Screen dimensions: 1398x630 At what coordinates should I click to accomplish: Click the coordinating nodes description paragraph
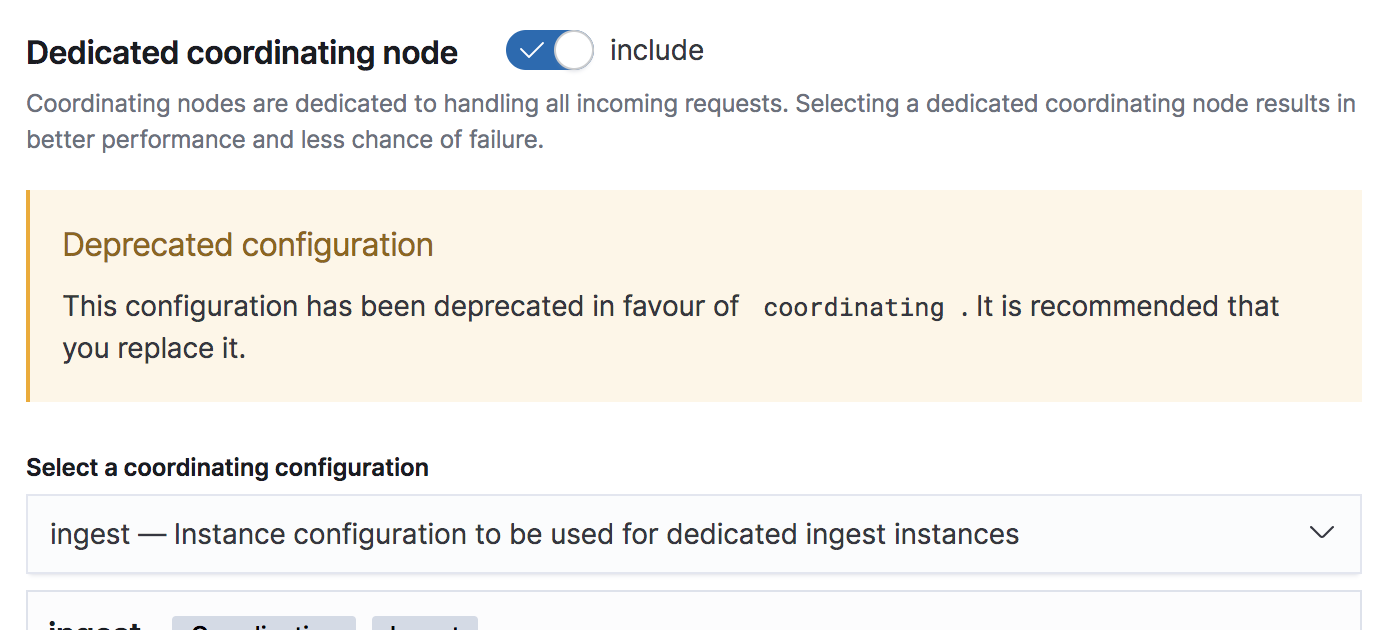690,120
